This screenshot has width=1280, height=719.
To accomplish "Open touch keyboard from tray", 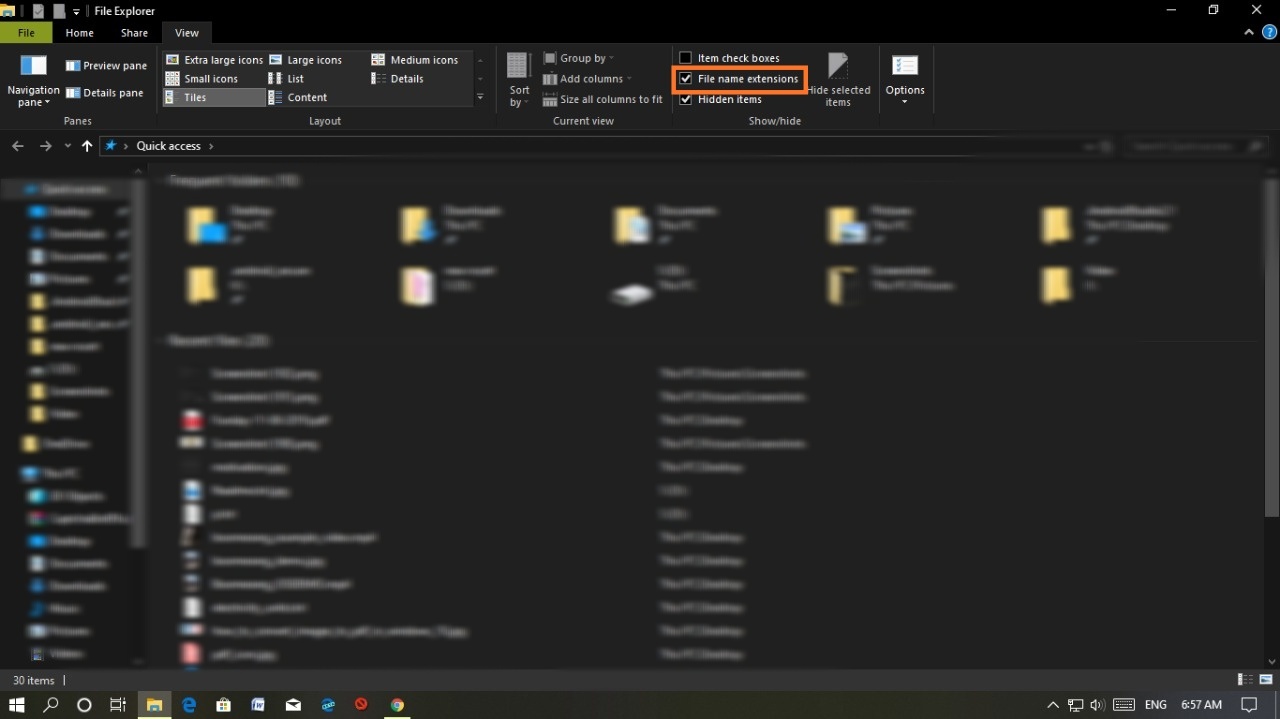I will [1123, 704].
